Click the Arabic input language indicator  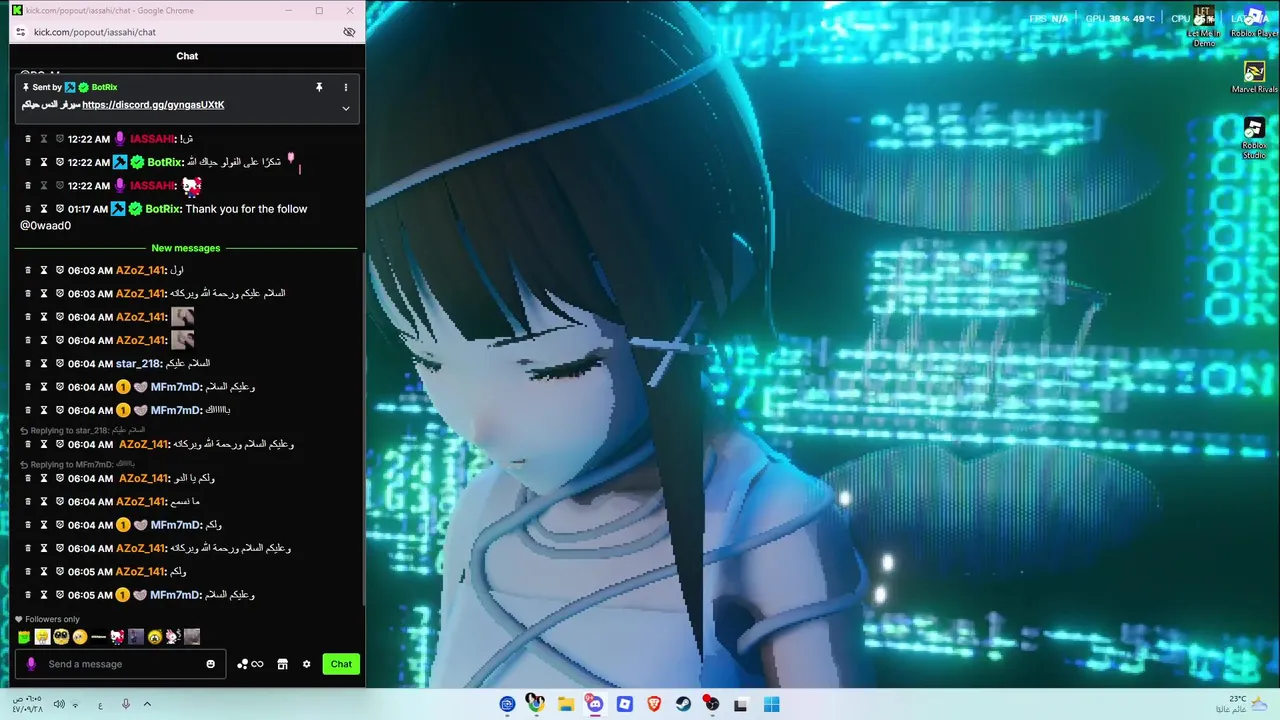point(100,705)
